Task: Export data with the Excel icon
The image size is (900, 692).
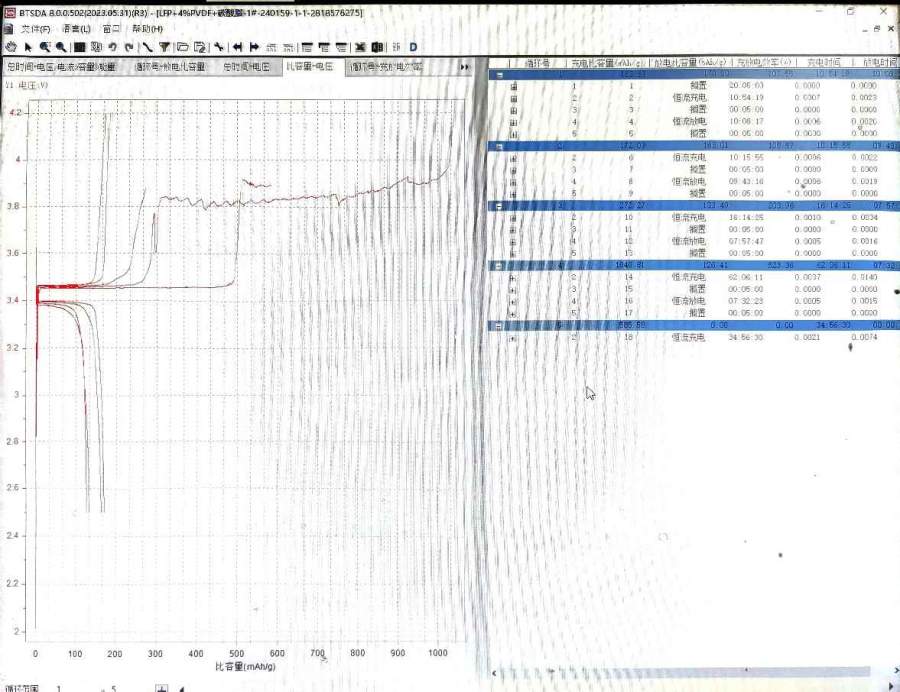Action: [x=361, y=47]
